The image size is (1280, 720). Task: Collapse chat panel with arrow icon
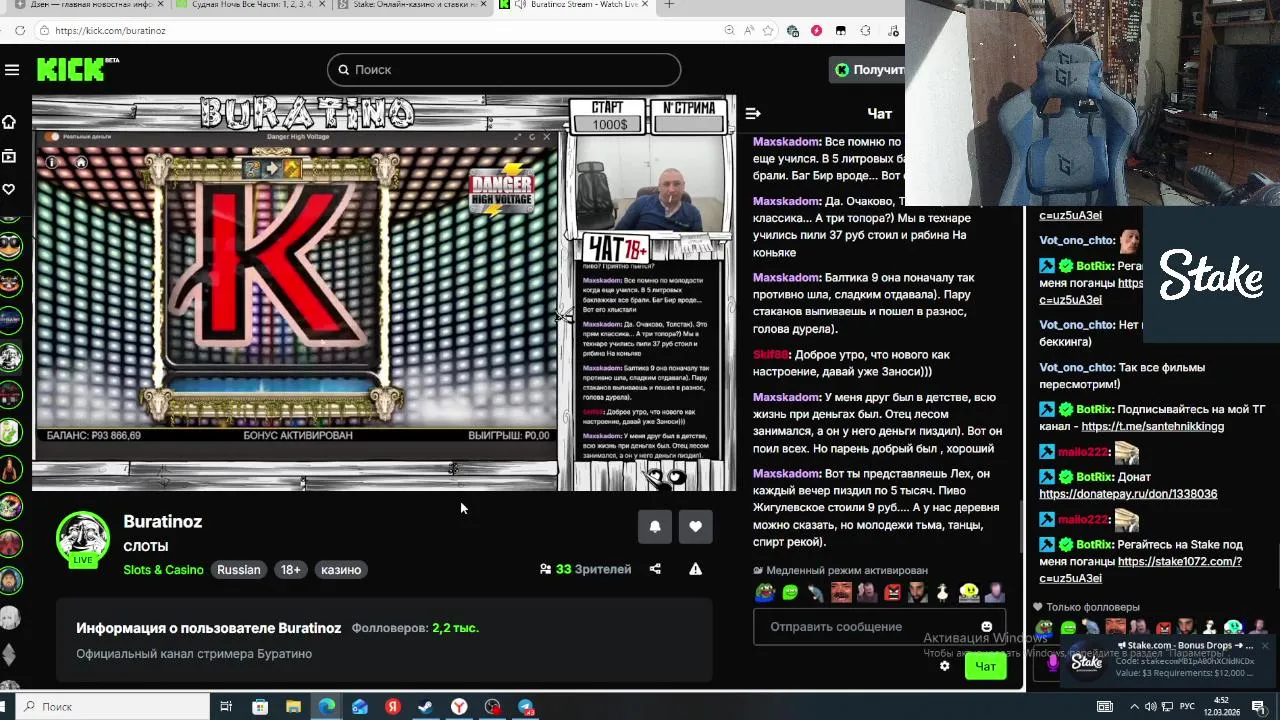[753, 114]
